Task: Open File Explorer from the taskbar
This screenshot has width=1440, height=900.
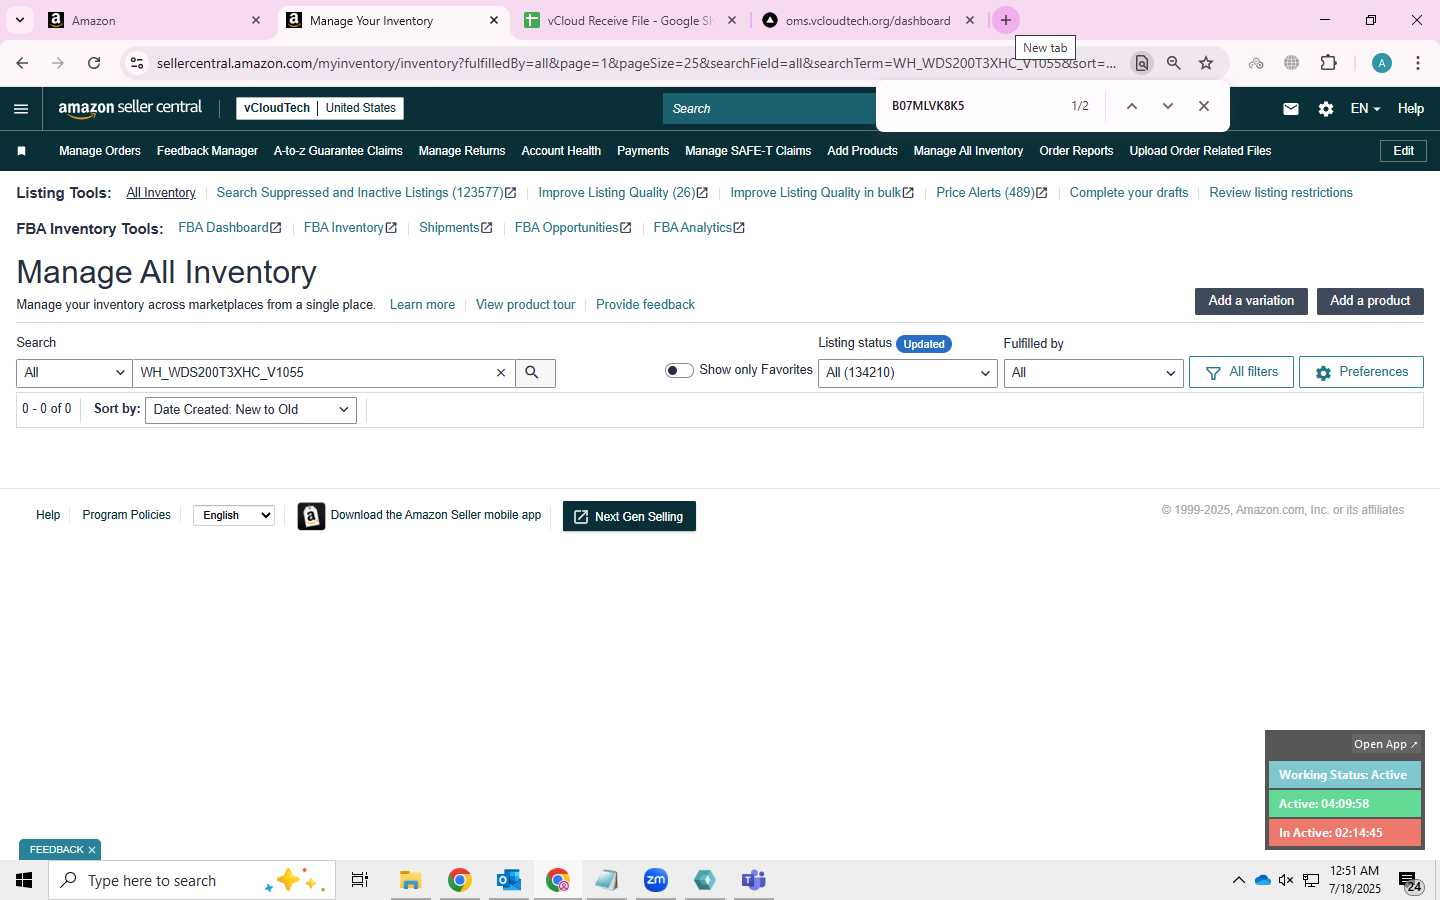Action: click(410, 880)
